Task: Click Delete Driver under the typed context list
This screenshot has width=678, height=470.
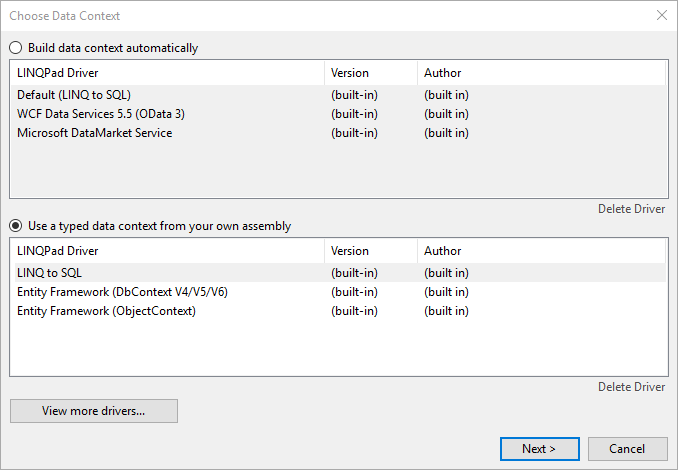Action: pyautogui.click(x=631, y=387)
